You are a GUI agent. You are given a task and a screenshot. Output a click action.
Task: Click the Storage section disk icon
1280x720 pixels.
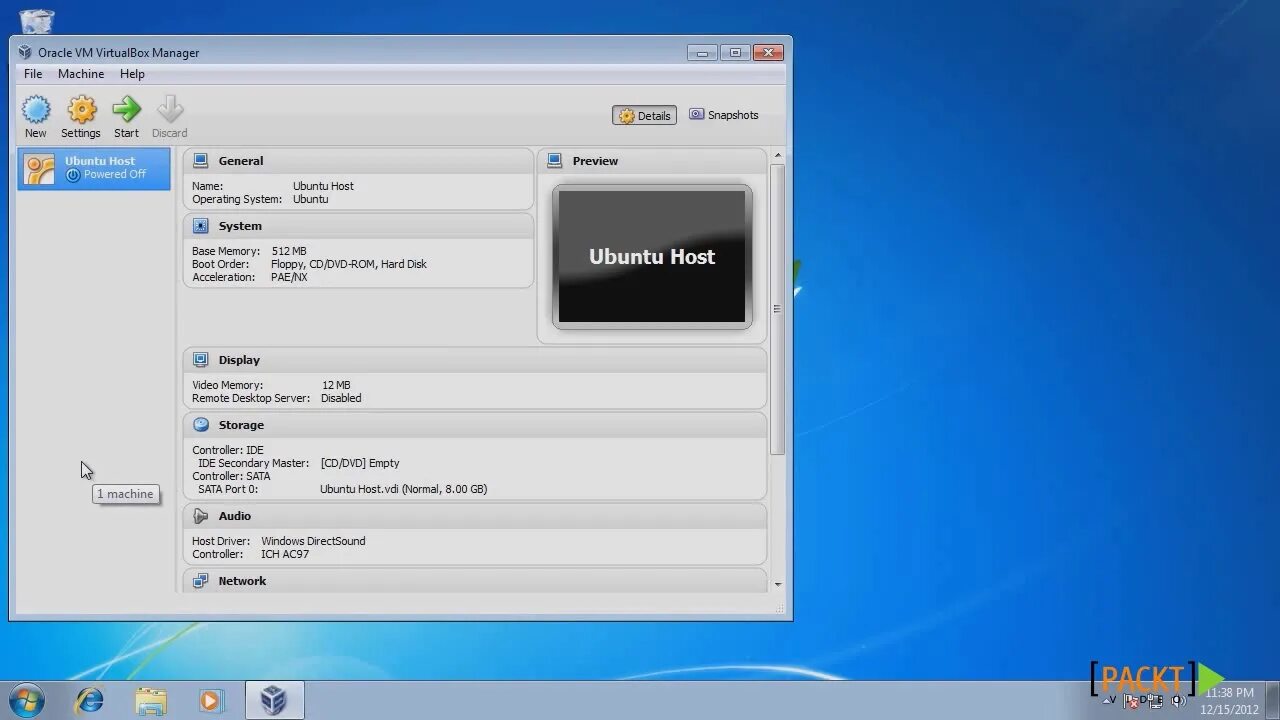[200, 425]
